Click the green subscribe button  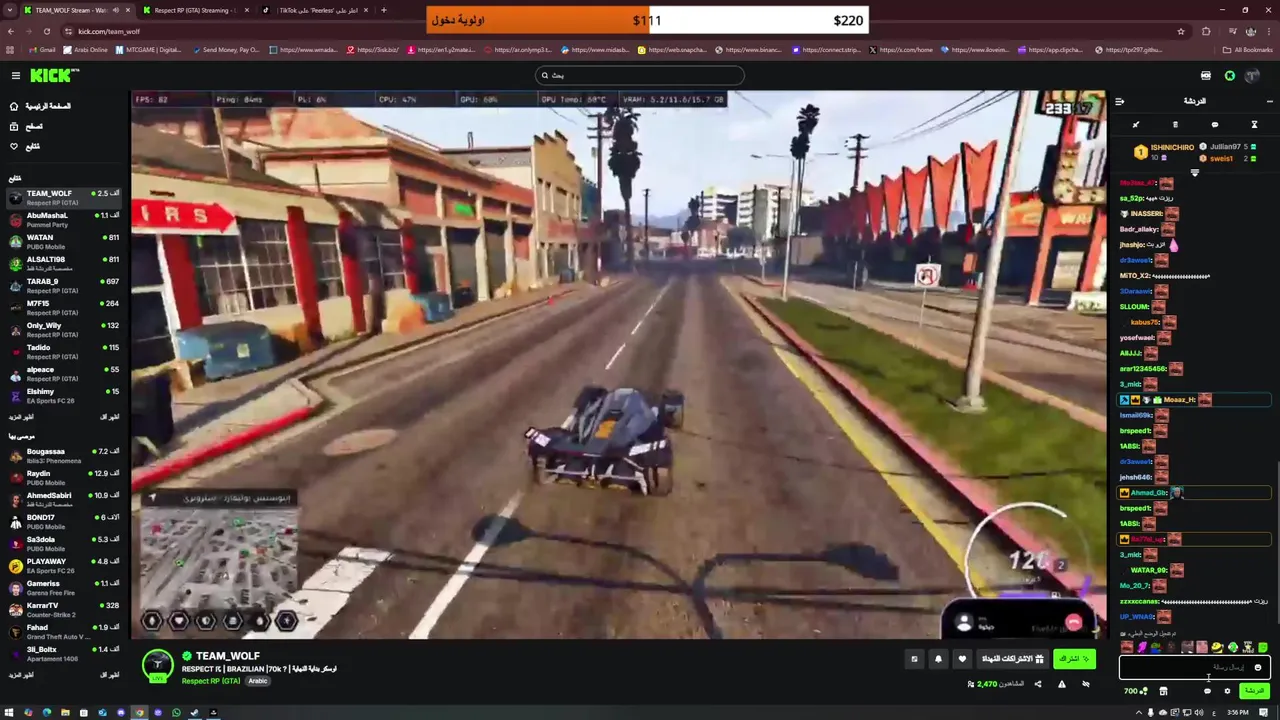[1074, 659]
